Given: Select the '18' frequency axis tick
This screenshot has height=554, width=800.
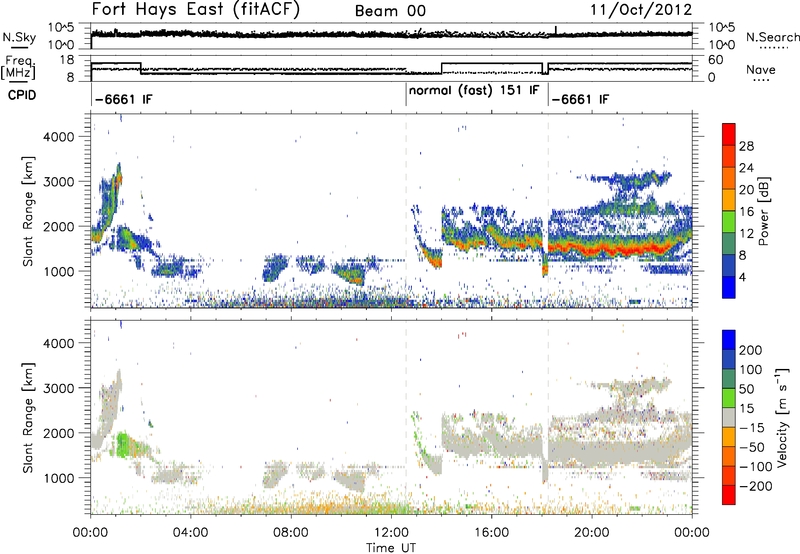Looking at the screenshot, I should (x=67, y=60).
